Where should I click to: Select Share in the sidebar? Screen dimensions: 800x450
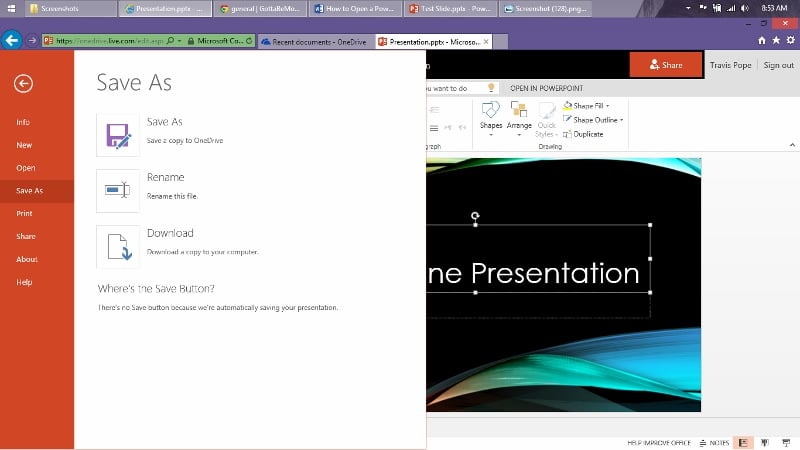click(26, 237)
